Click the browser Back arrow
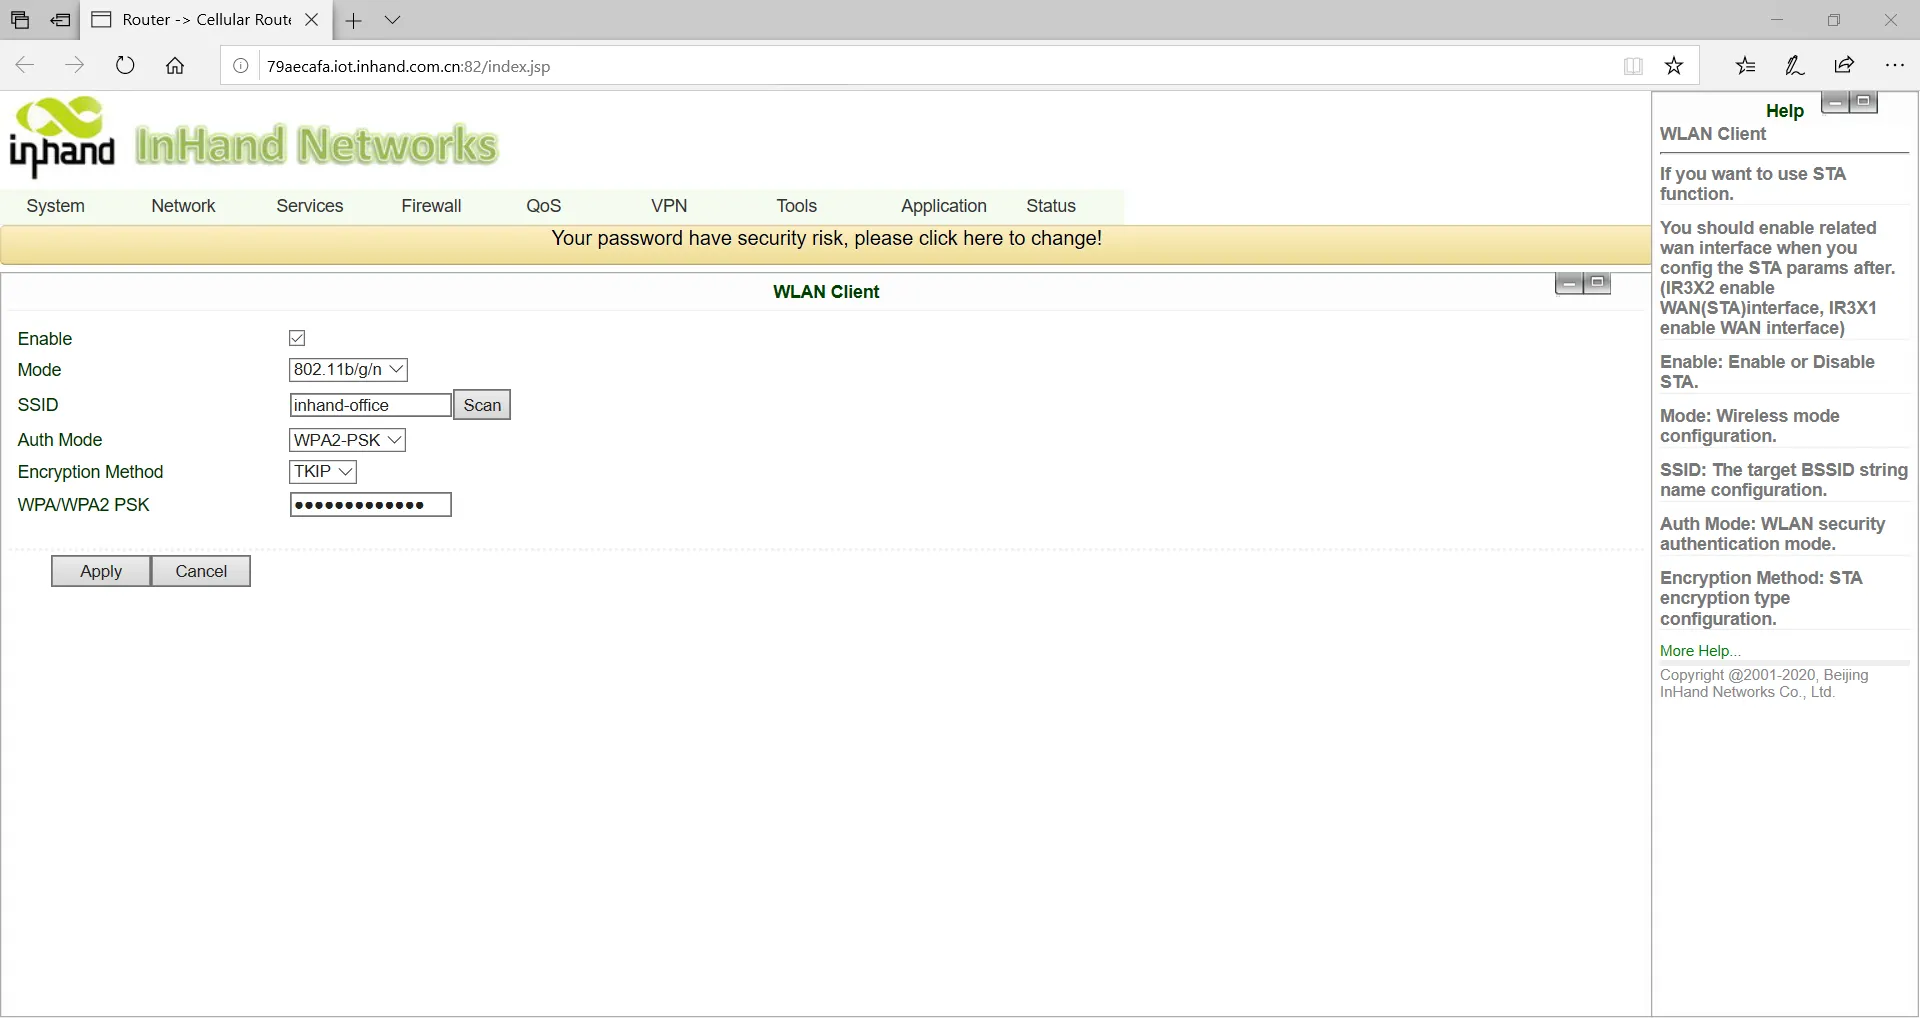This screenshot has height=1018, width=1920. click(25, 66)
